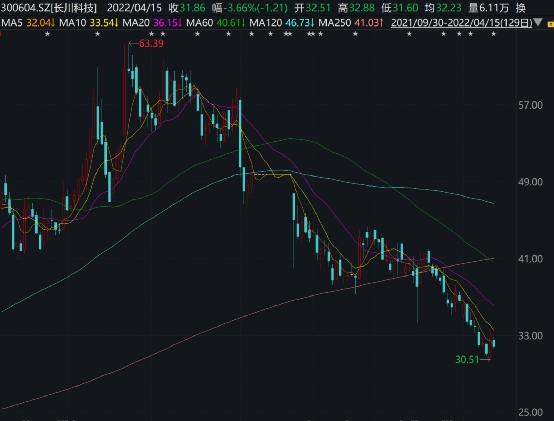Click the closing price 收31.86
Screen dimensions: 554x421
coord(187,8)
